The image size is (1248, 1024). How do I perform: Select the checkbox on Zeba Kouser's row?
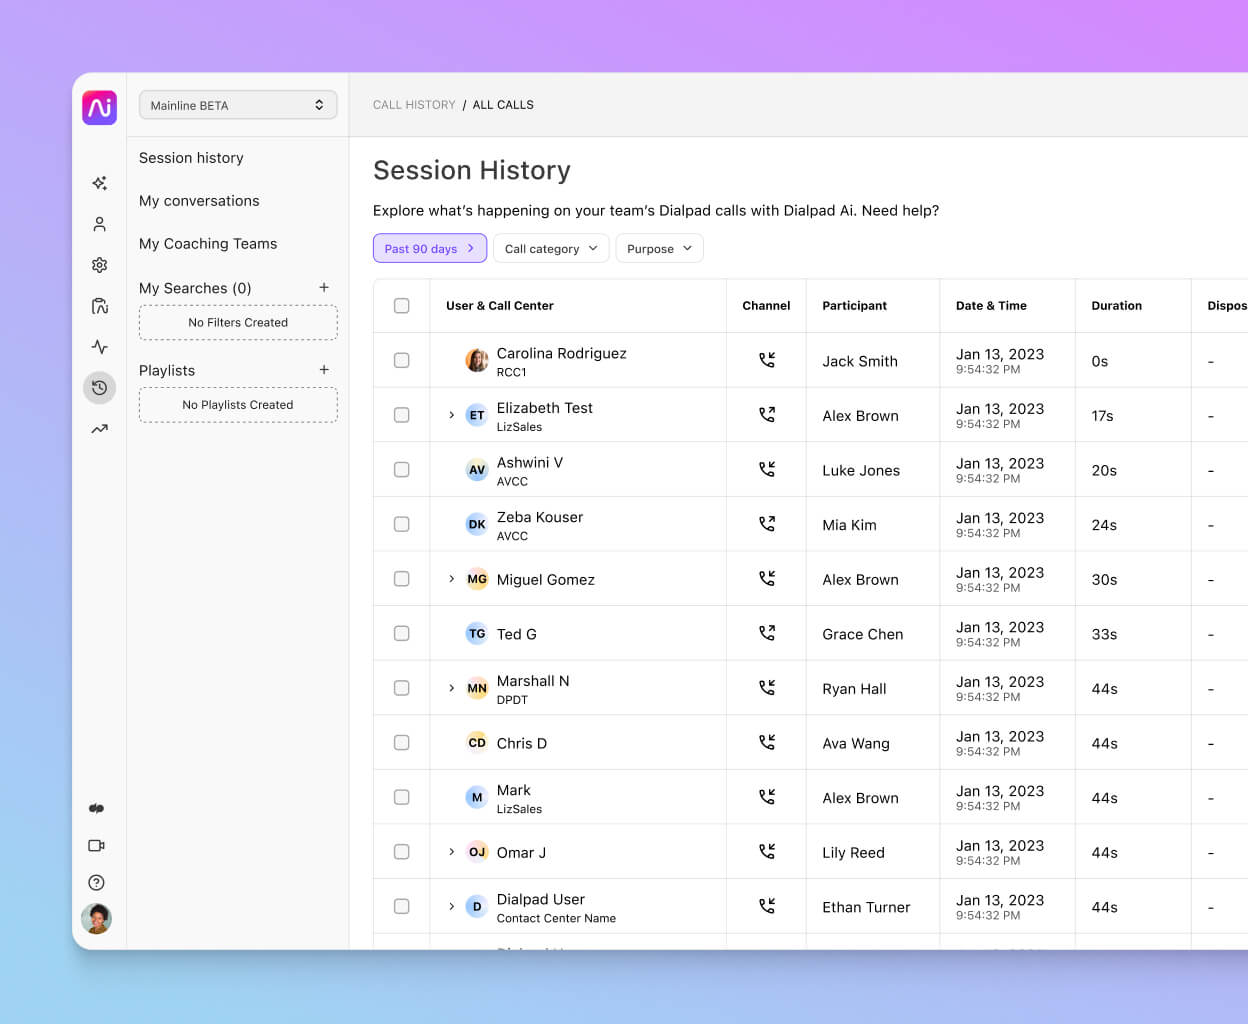tap(401, 524)
